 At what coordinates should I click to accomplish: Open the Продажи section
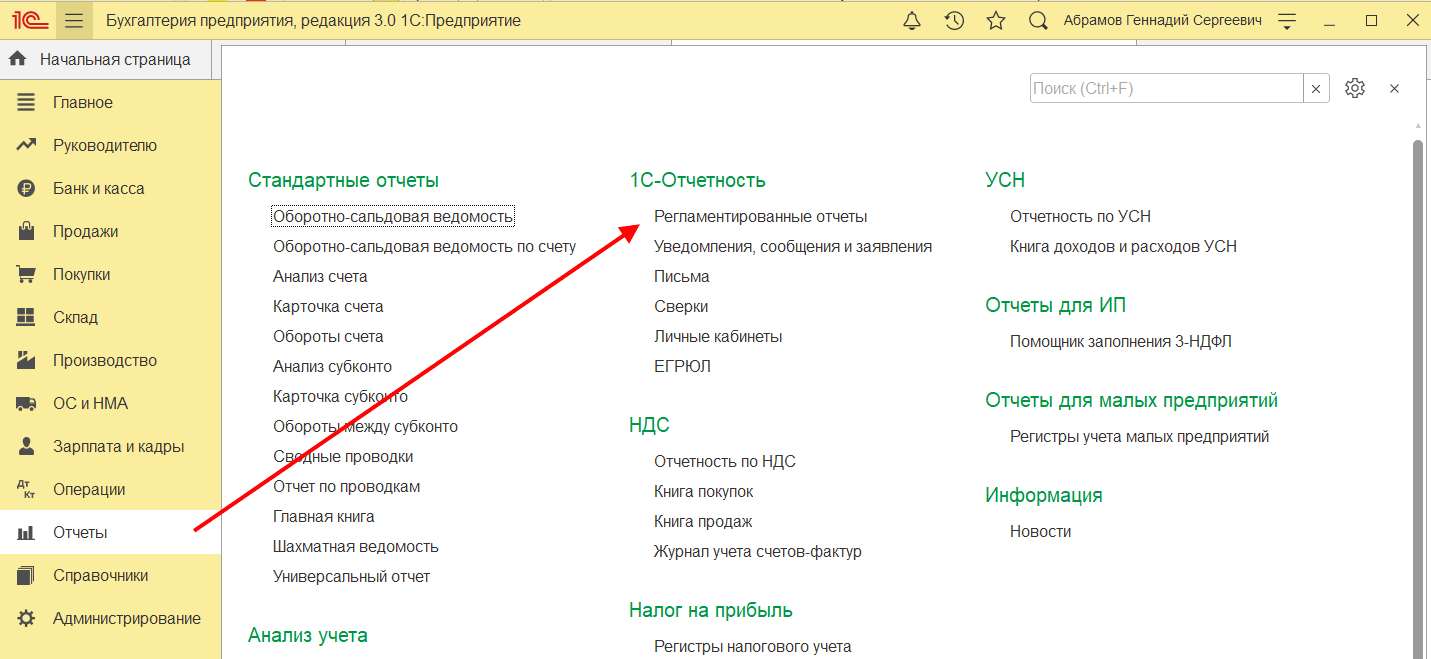(x=86, y=231)
